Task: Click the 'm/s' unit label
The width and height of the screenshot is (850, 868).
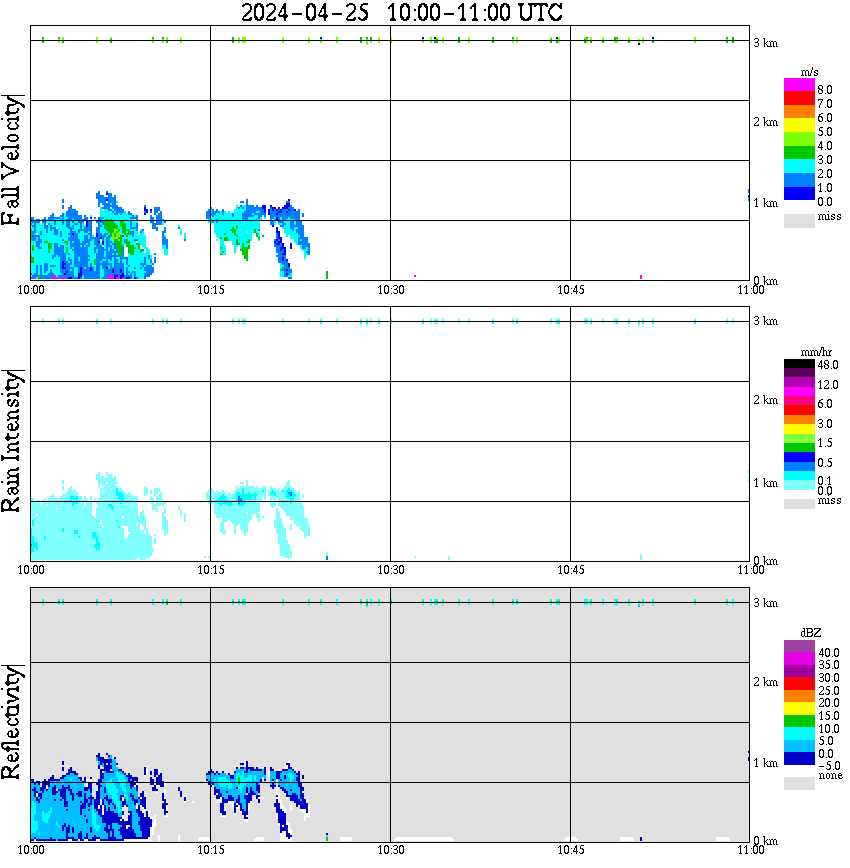Action: coord(809,73)
